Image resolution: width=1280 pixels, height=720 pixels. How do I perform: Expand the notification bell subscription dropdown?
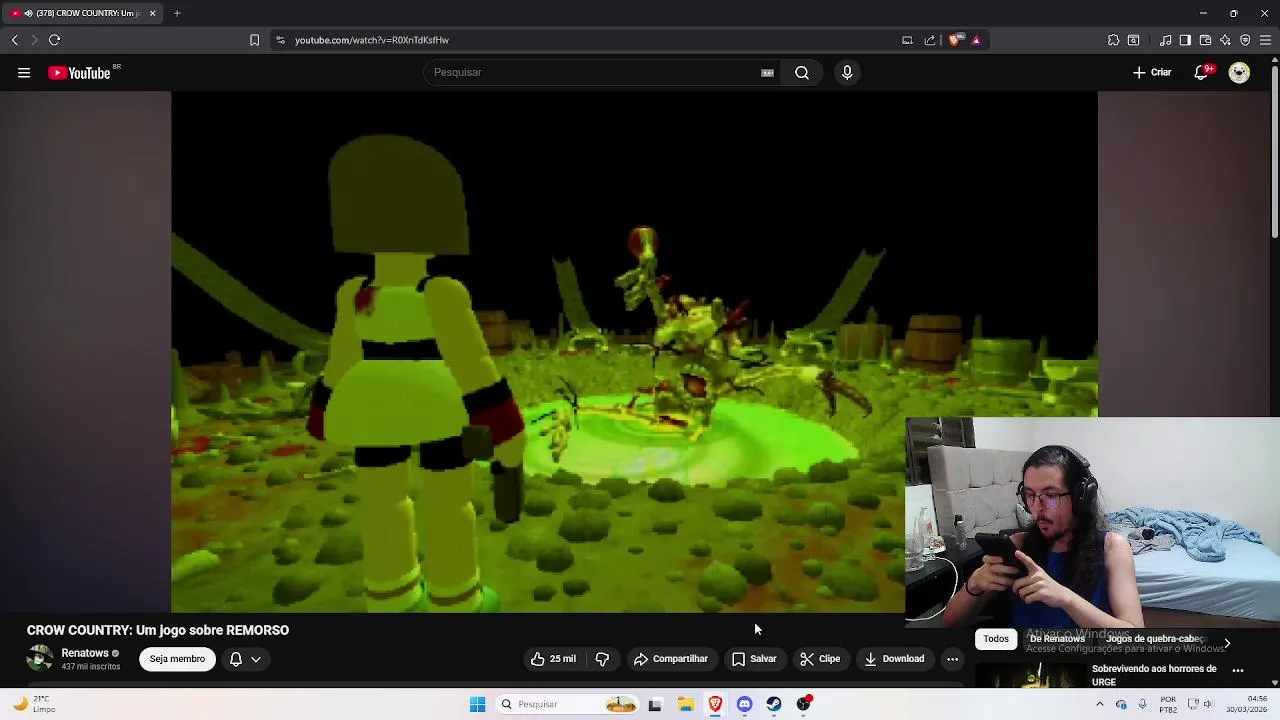pyautogui.click(x=246, y=659)
